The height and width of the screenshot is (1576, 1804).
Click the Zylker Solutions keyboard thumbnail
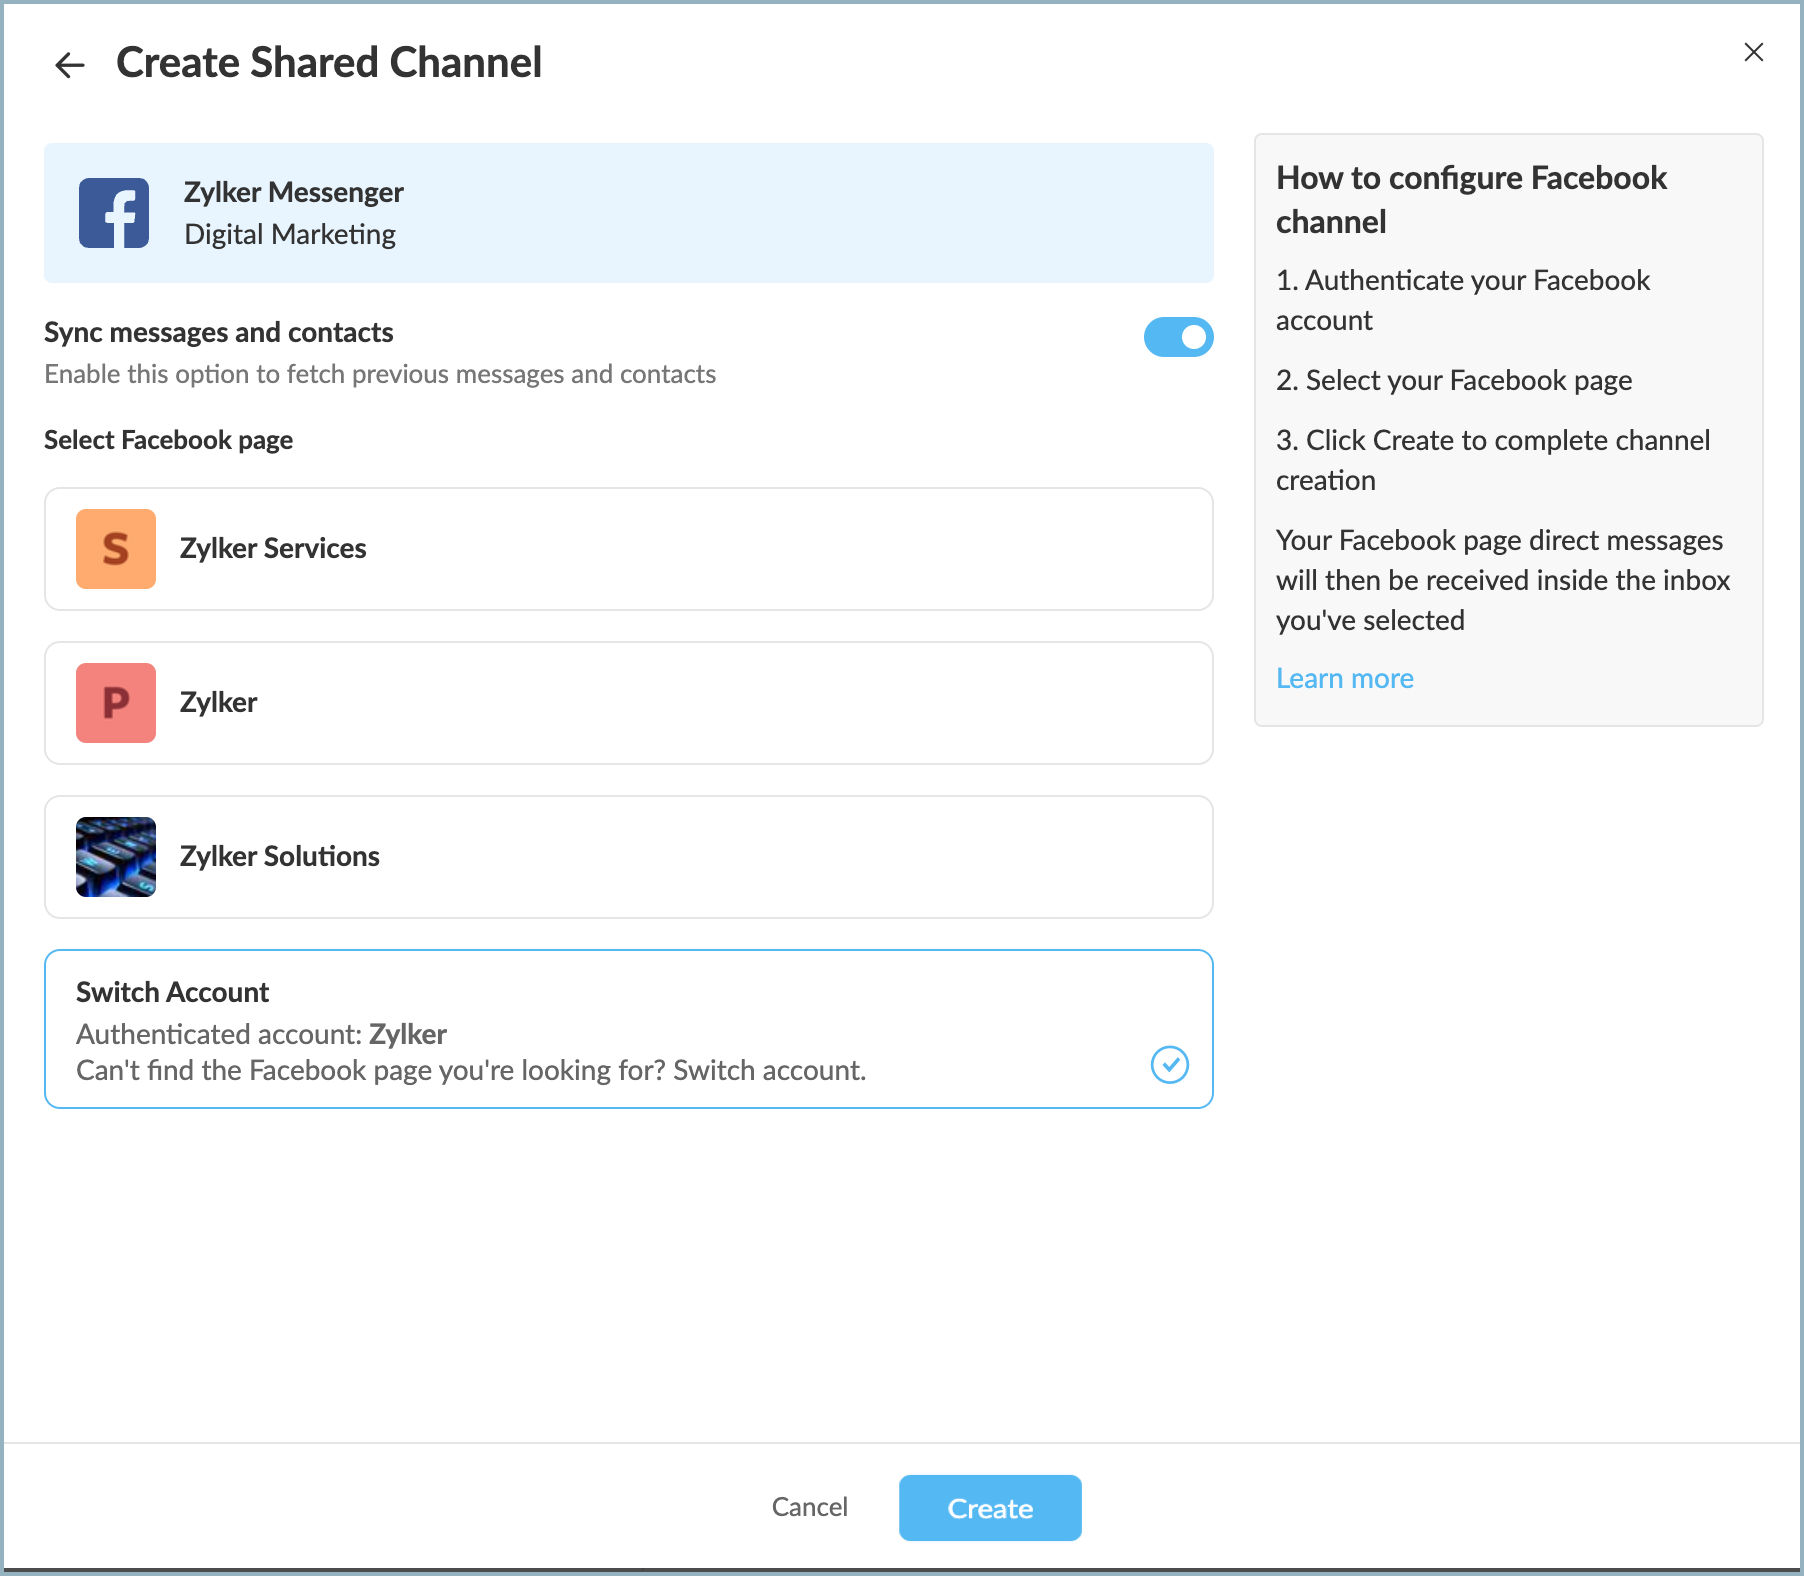116,857
